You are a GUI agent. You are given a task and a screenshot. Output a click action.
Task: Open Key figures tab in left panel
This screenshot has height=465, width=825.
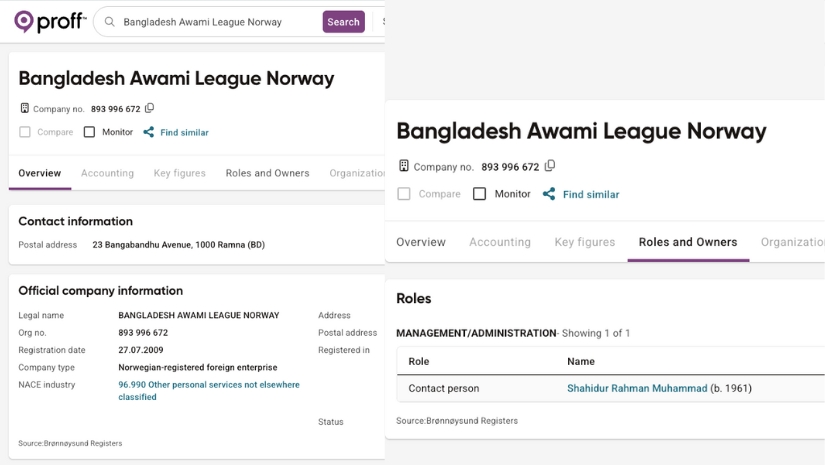point(179,173)
